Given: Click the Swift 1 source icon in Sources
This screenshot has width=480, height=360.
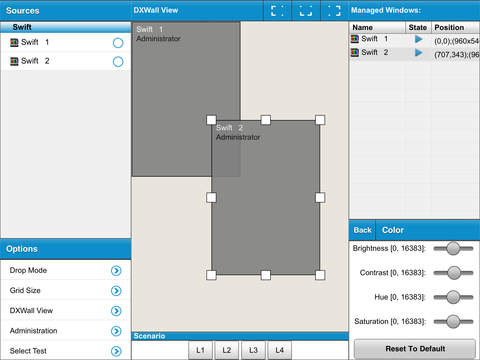Looking at the screenshot, I should (14, 42).
